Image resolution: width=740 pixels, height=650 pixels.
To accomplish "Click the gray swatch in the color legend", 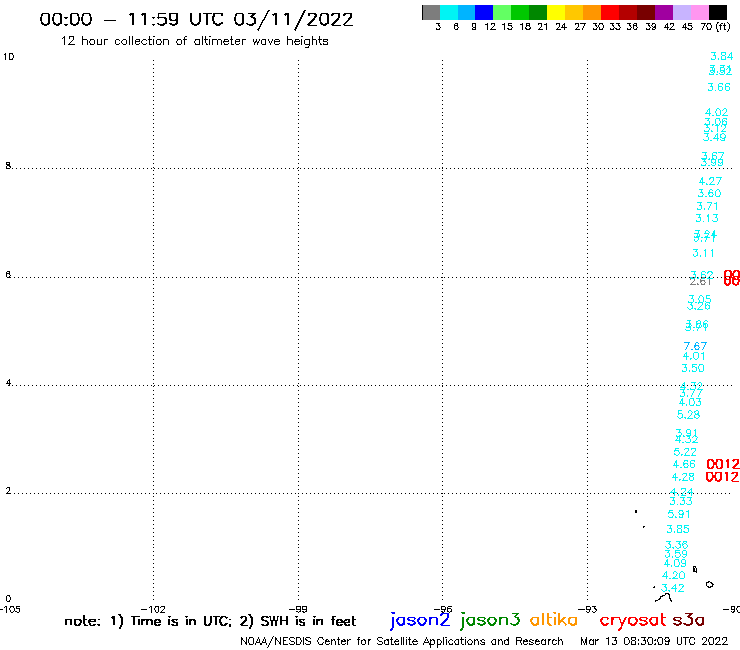I will point(431,12).
